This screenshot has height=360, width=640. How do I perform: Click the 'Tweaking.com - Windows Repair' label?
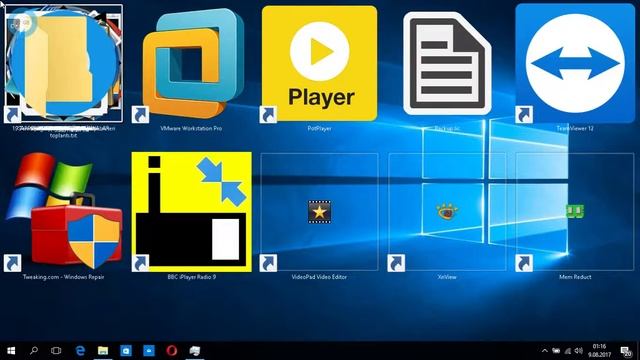point(64,277)
